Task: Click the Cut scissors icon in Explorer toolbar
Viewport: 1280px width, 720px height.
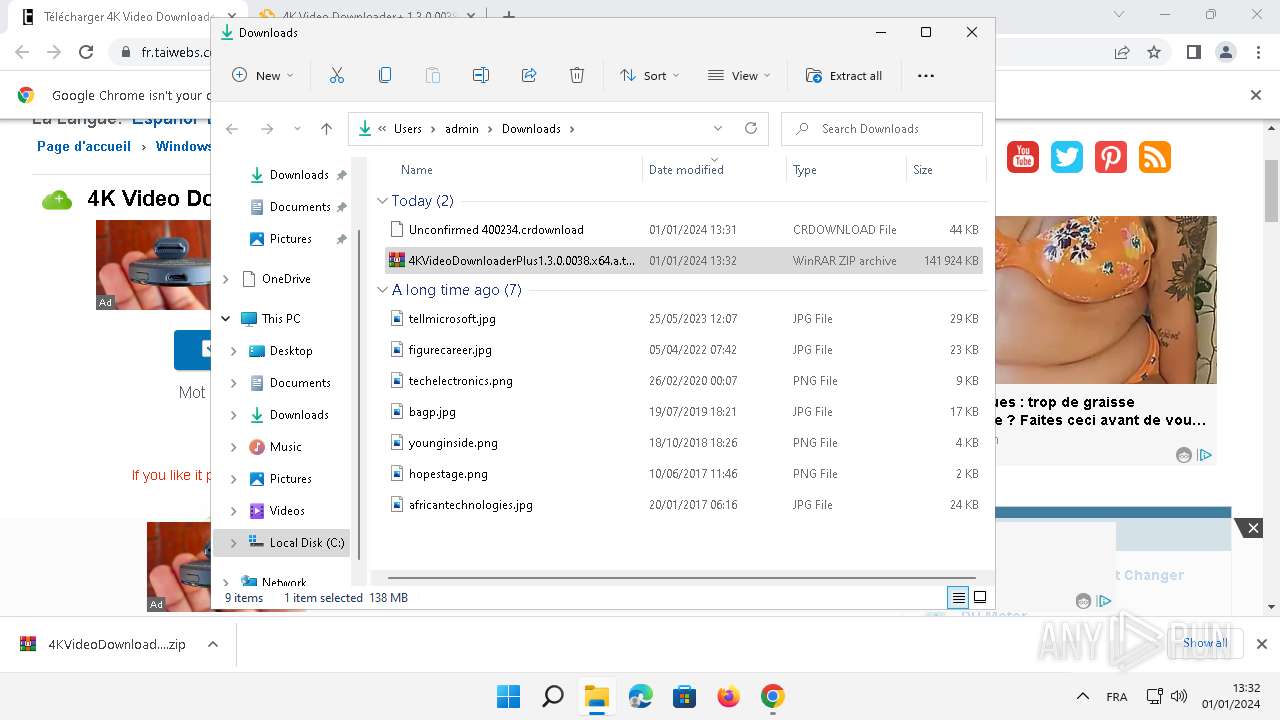Action: (x=336, y=75)
